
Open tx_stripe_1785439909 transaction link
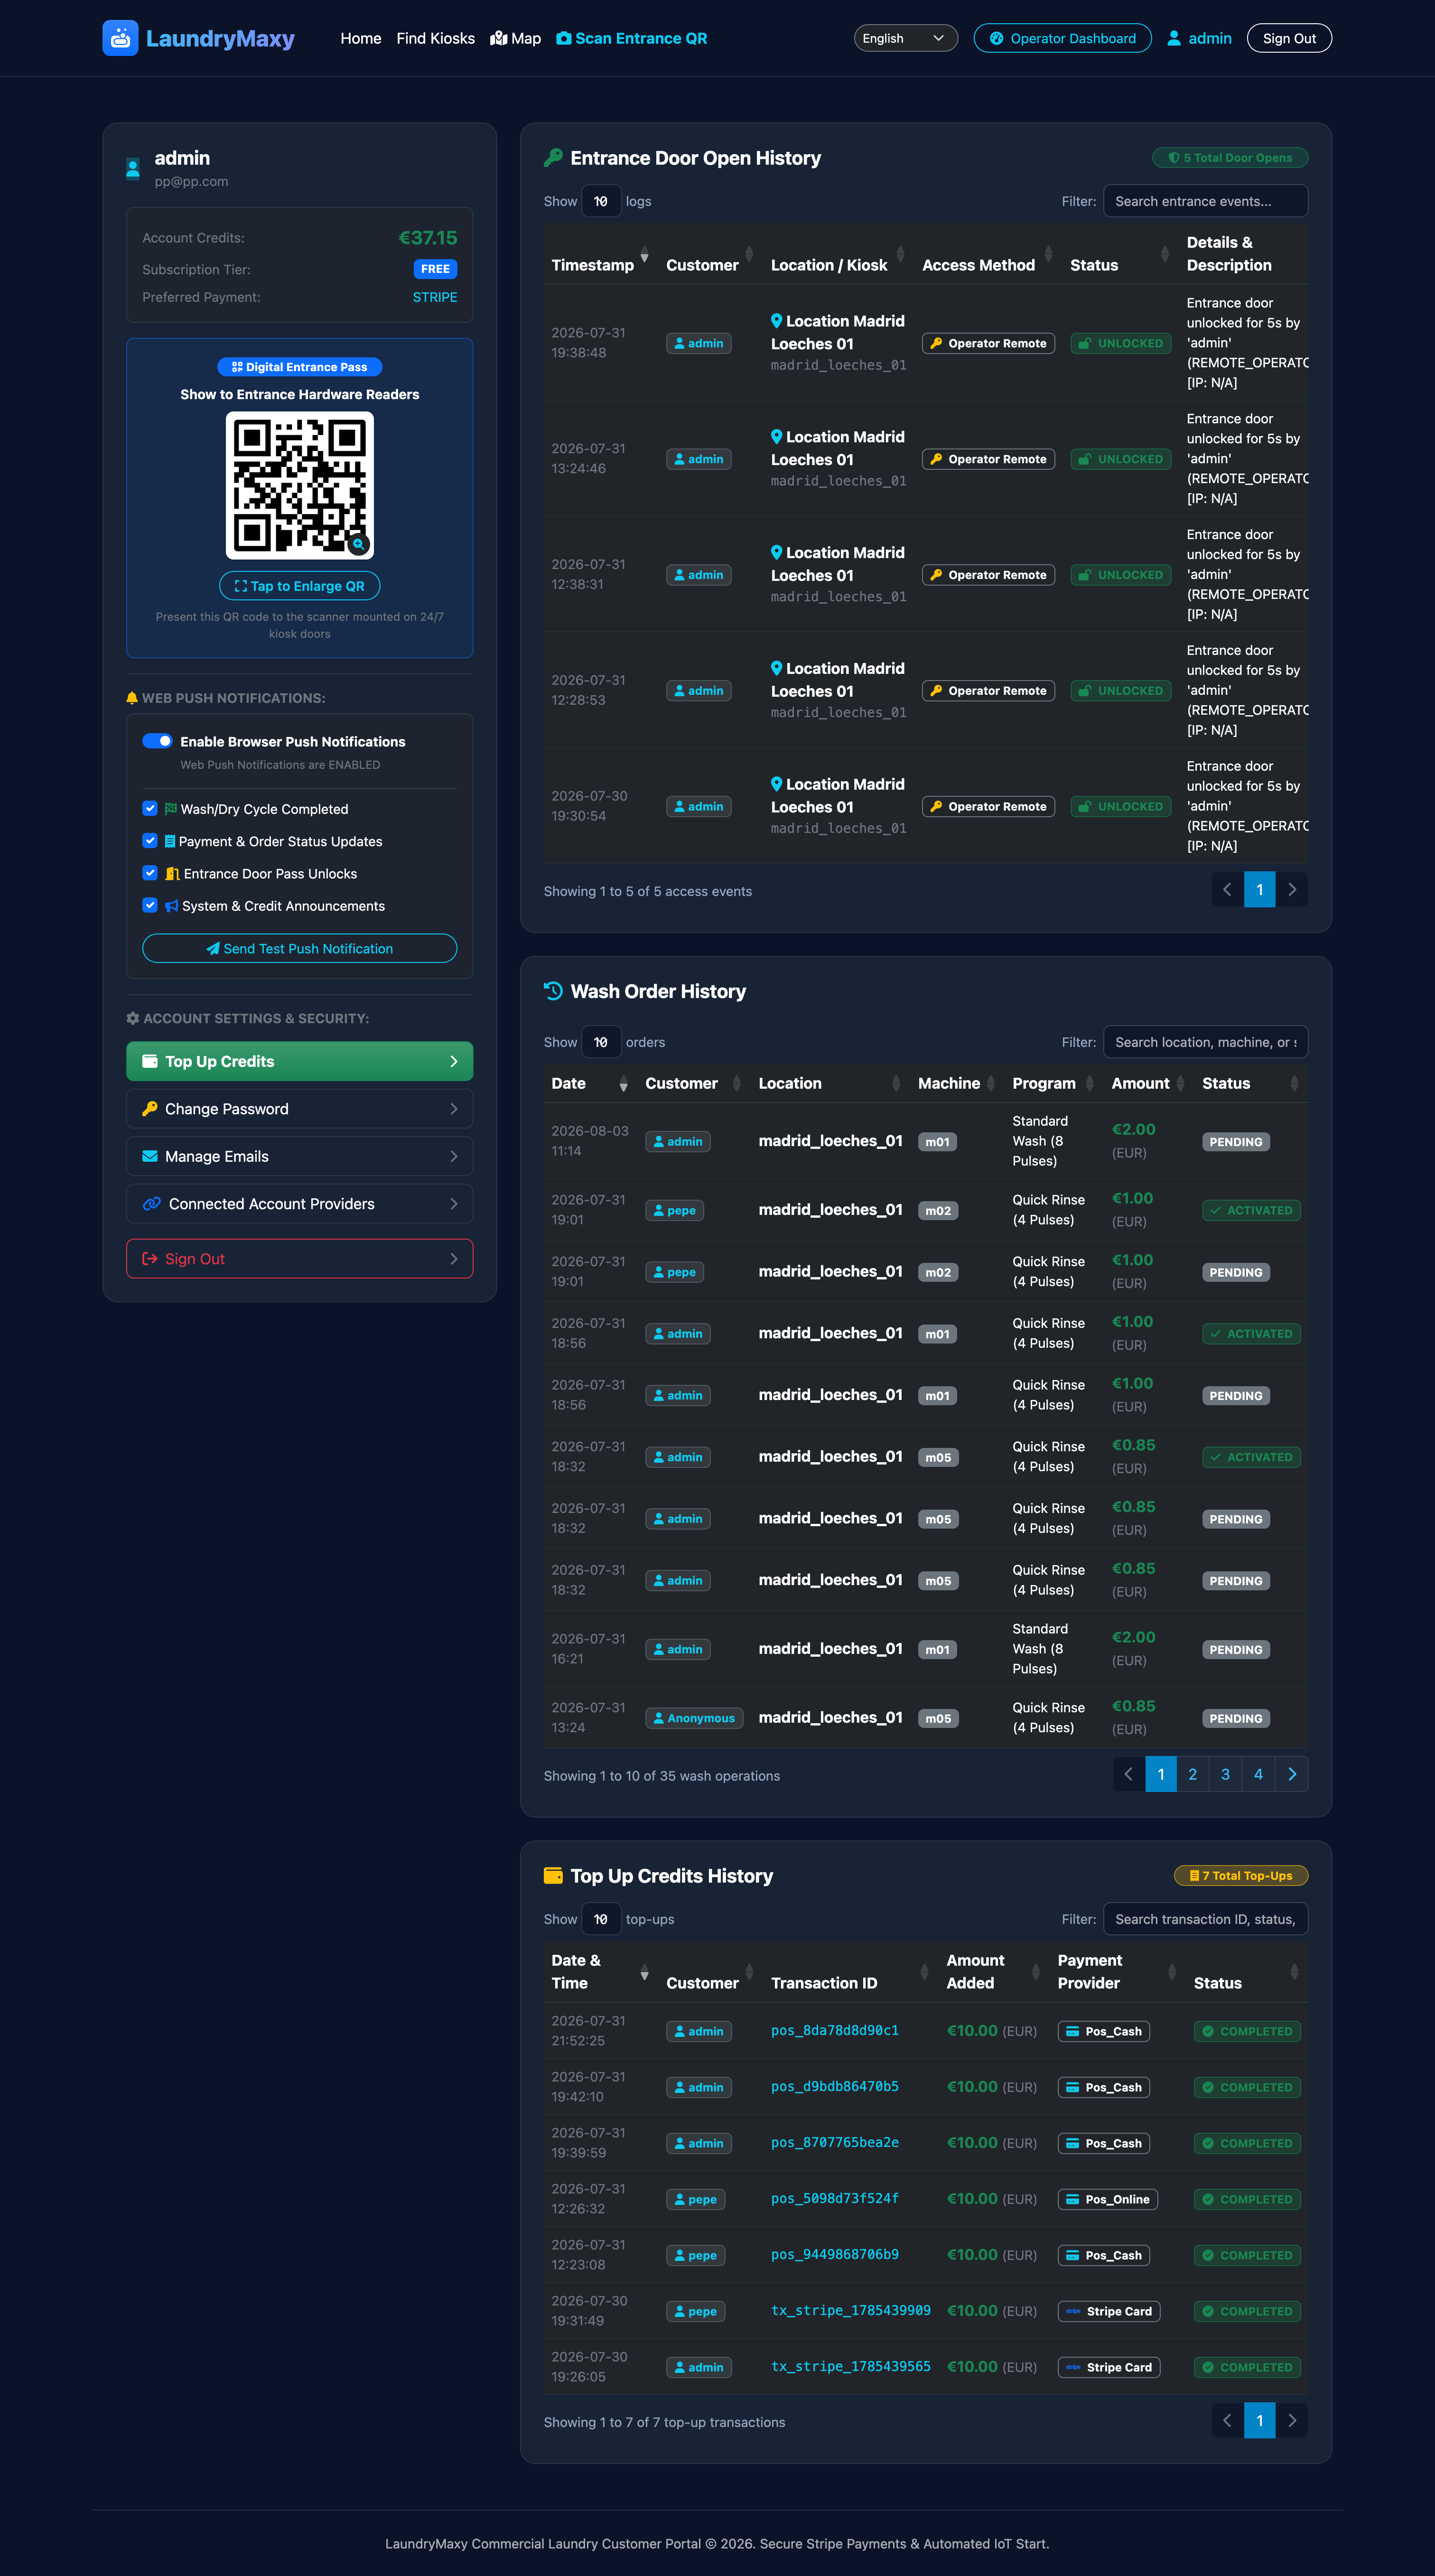click(851, 2310)
